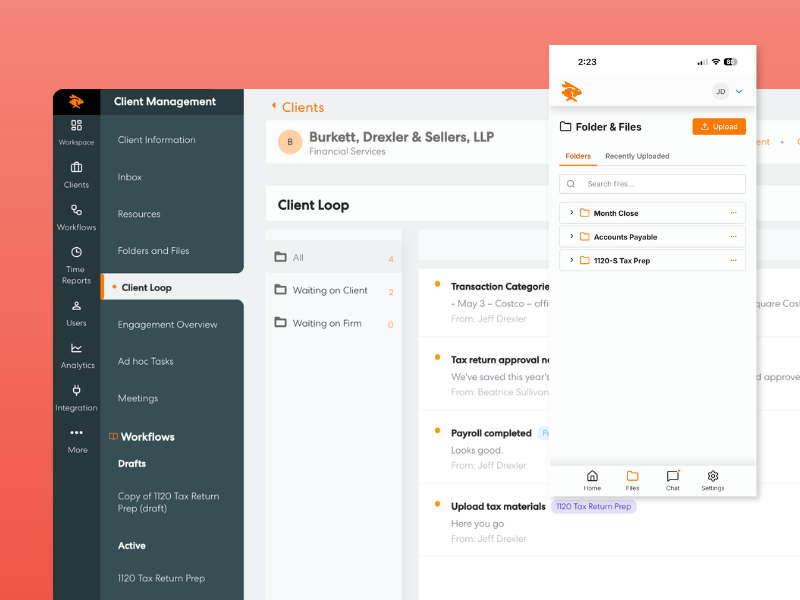Expand the Accounts Payable folder chevron
The image size is (800, 600).
(x=571, y=236)
